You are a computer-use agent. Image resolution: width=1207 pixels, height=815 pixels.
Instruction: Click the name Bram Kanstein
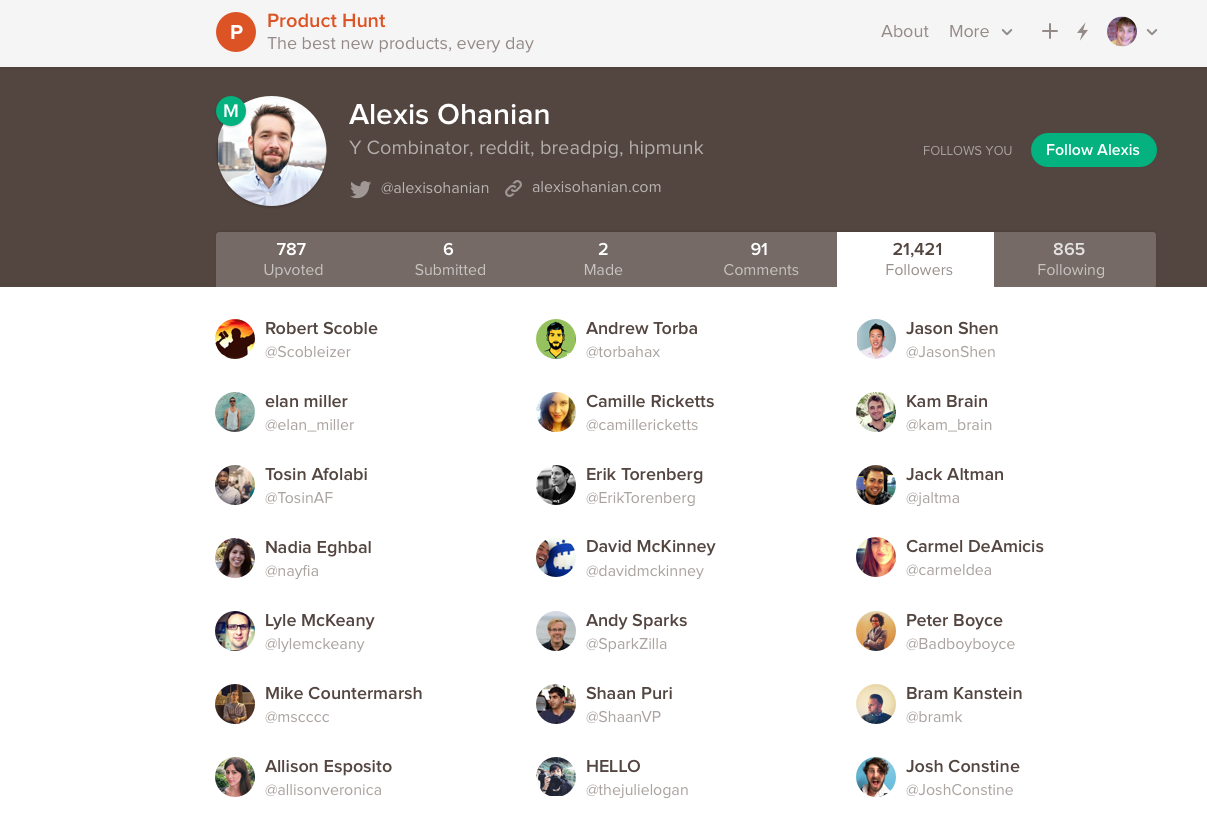[964, 693]
